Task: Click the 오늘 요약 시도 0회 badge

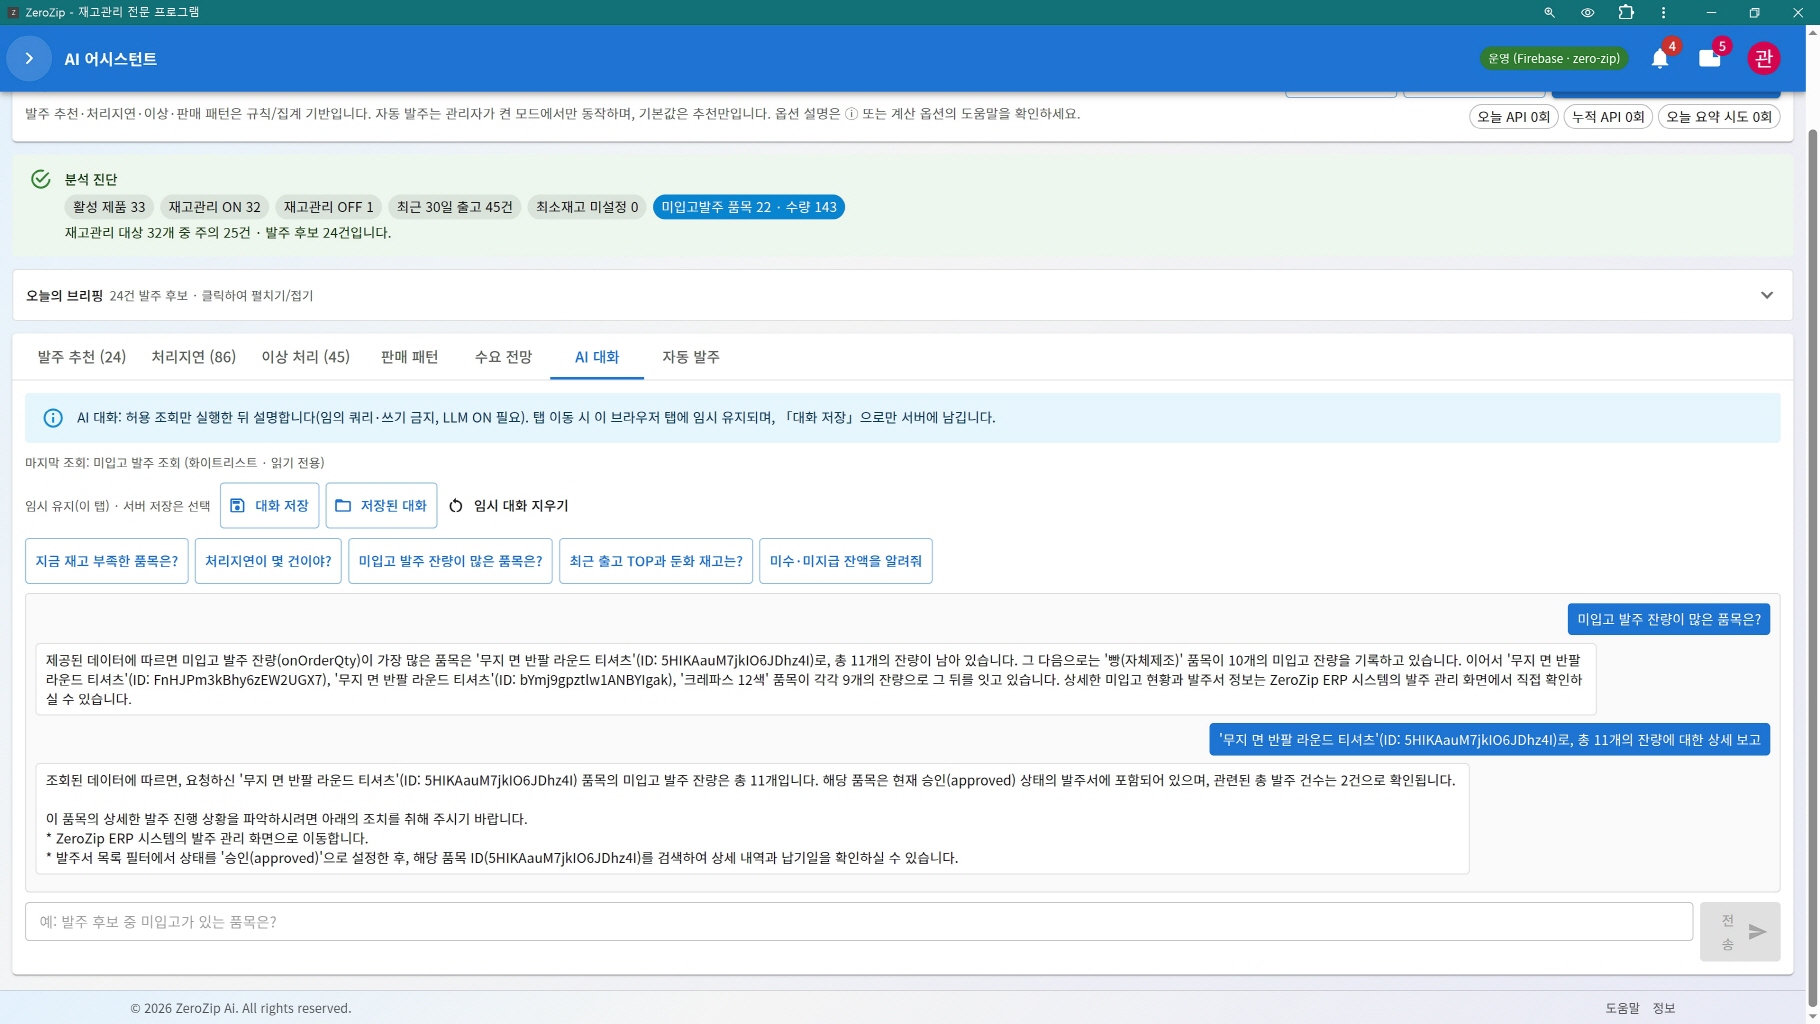Action: click(x=1719, y=117)
